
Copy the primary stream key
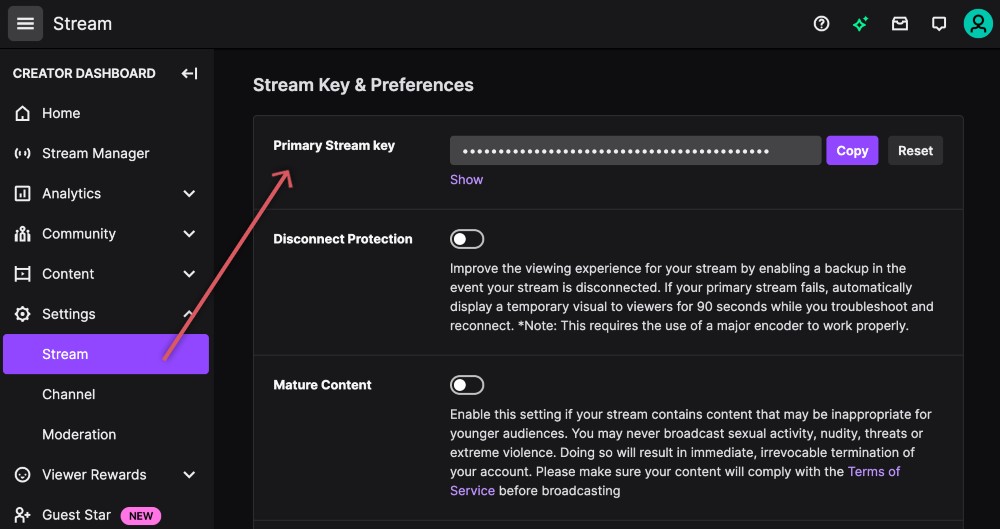(x=852, y=151)
